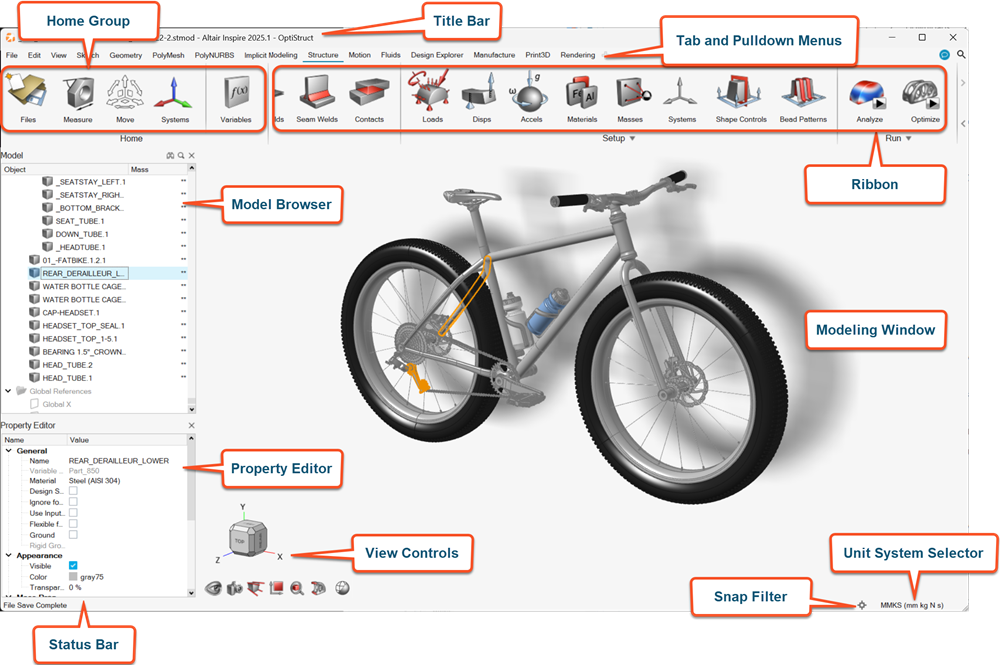The image size is (1000, 665).
Task: Expand the Setup group dropdown arrow
Action: click(633, 138)
